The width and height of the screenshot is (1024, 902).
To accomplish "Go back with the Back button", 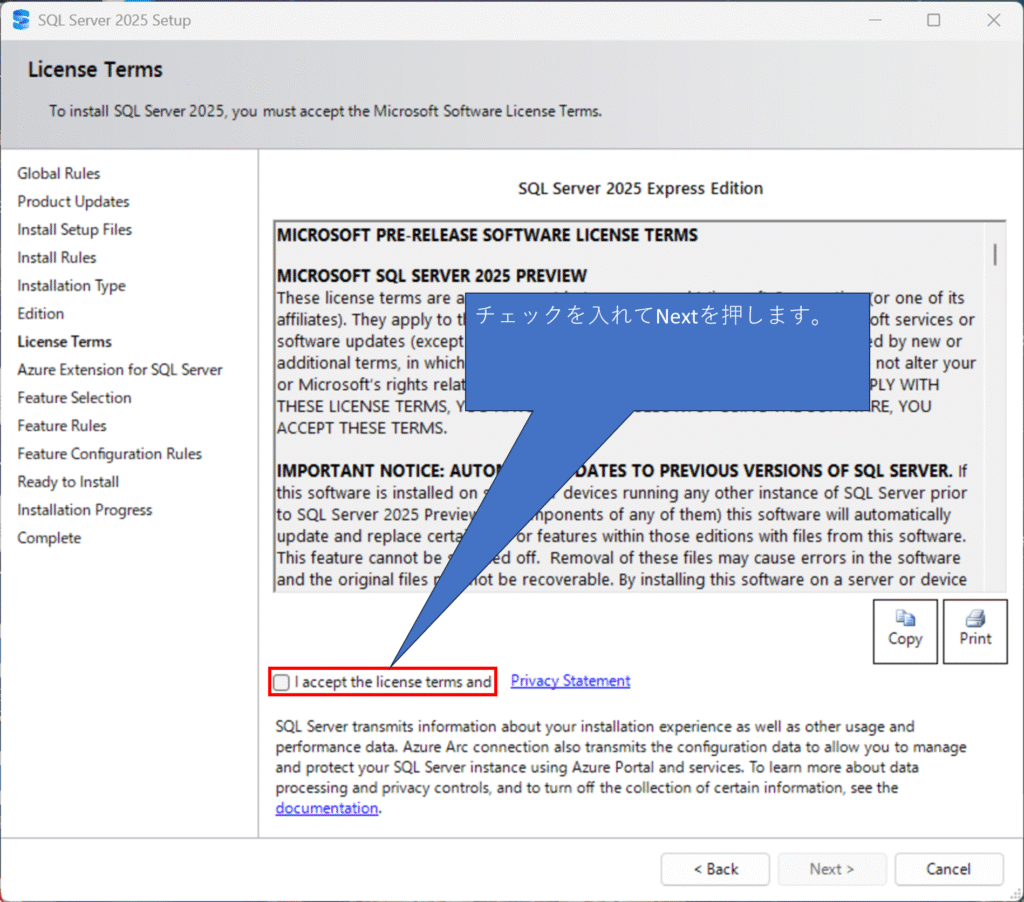I will [715, 869].
